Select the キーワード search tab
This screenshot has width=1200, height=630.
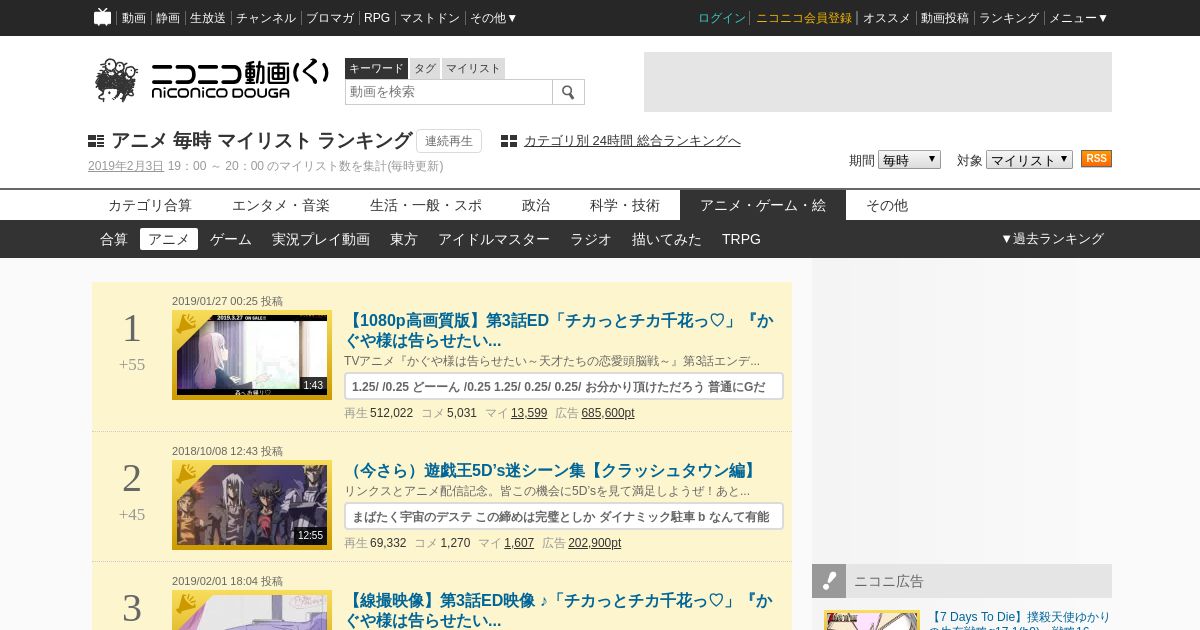pyautogui.click(x=376, y=68)
